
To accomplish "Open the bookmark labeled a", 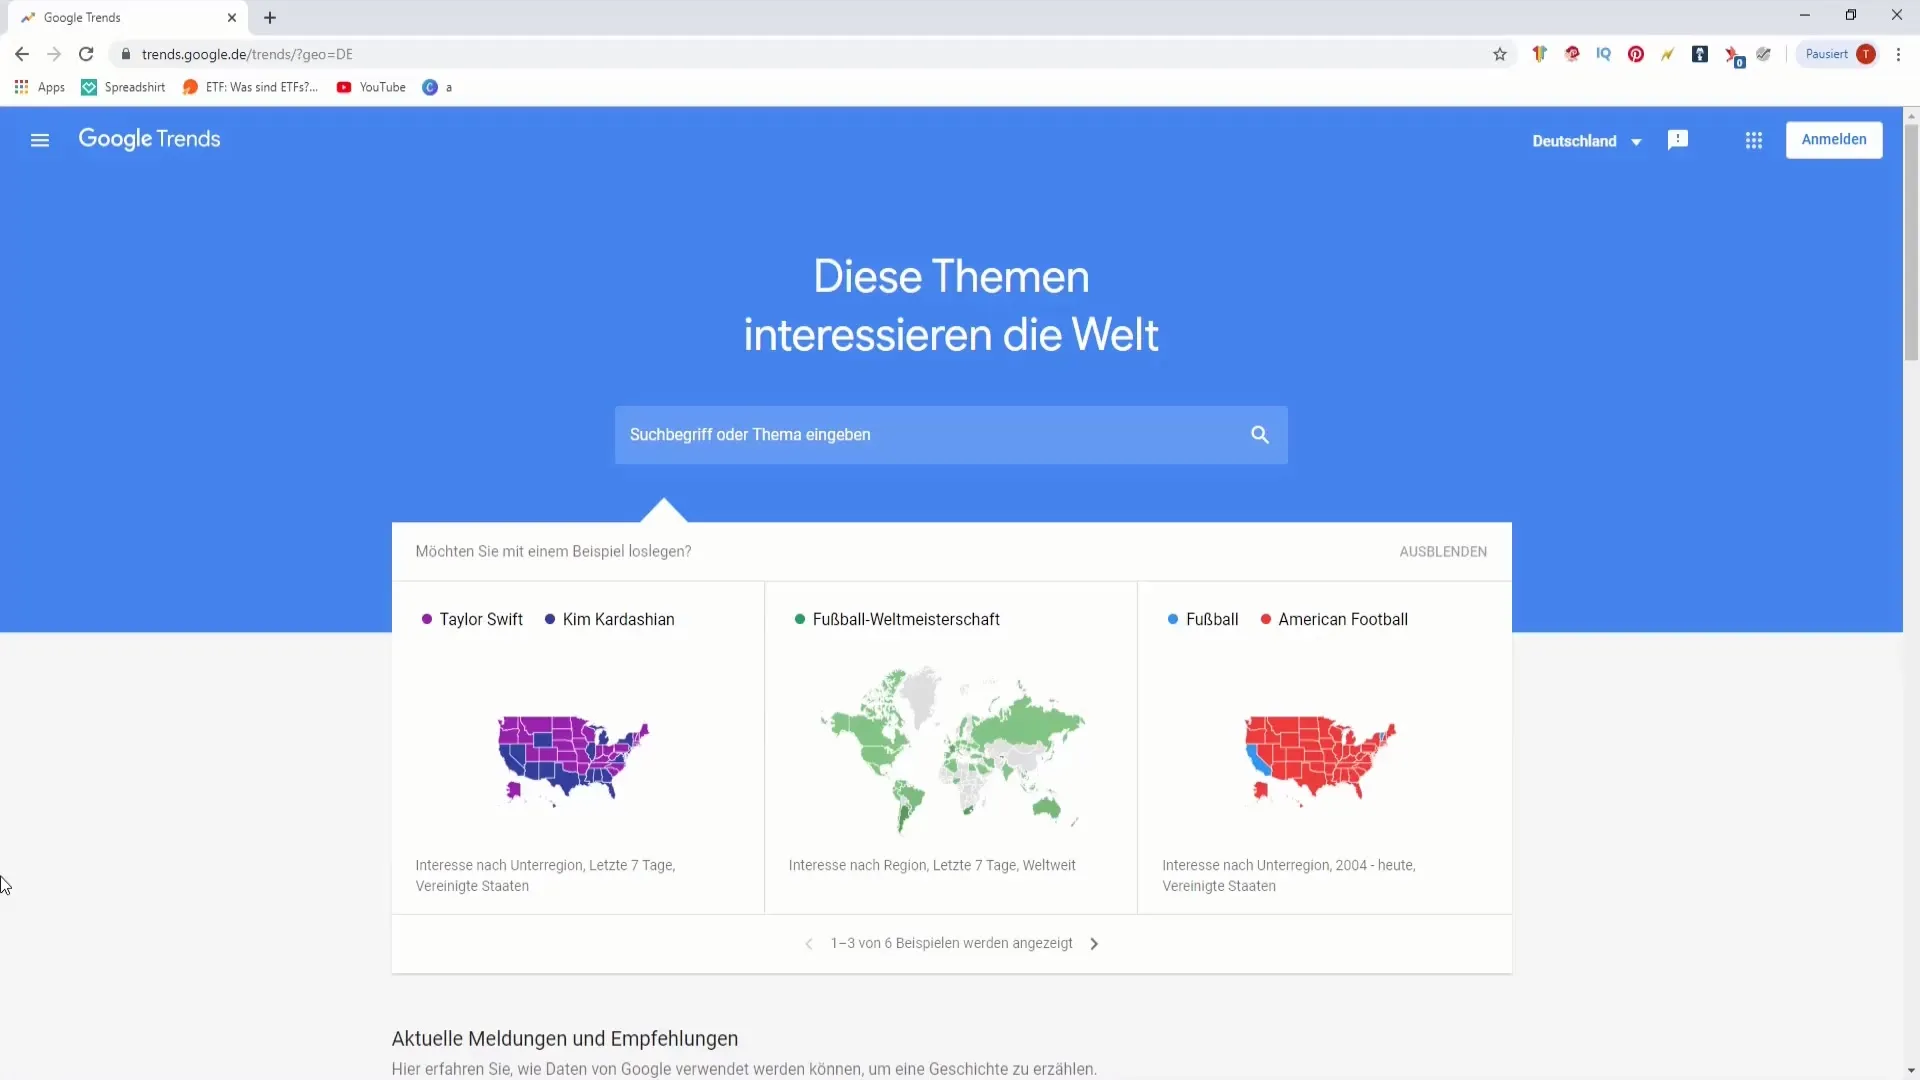I will tap(438, 87).
